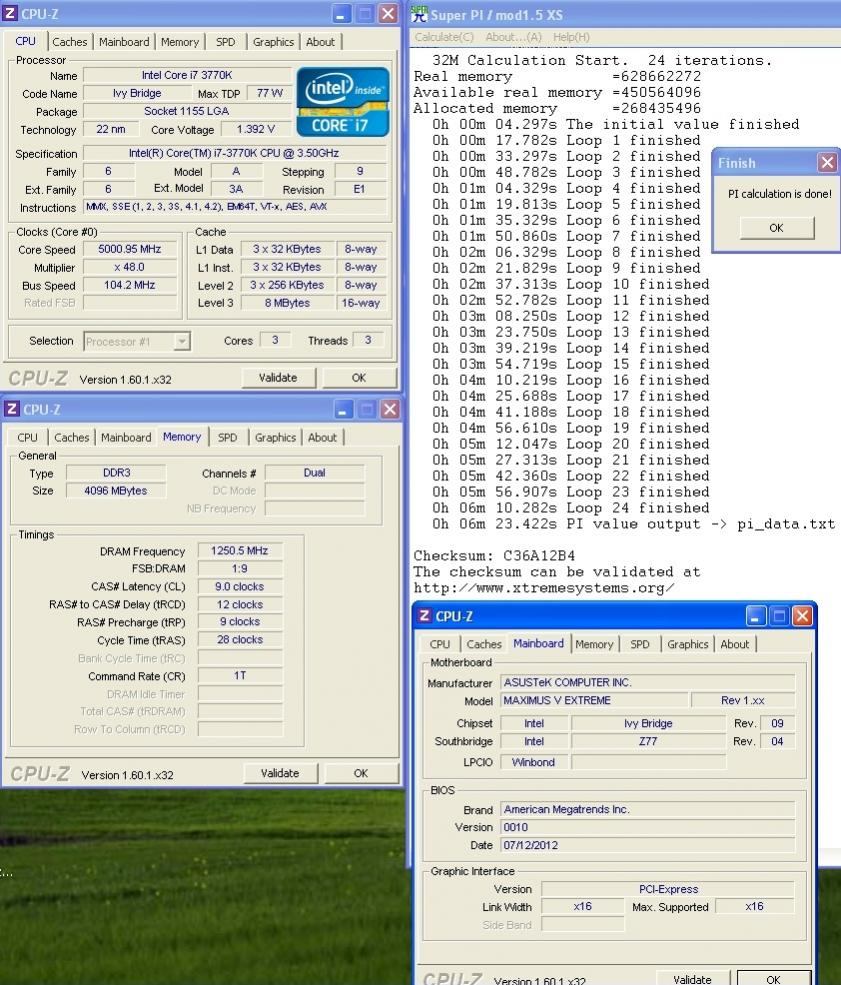
Task: Click the Intel Core i7 logo badge
Action: [343, 102]
